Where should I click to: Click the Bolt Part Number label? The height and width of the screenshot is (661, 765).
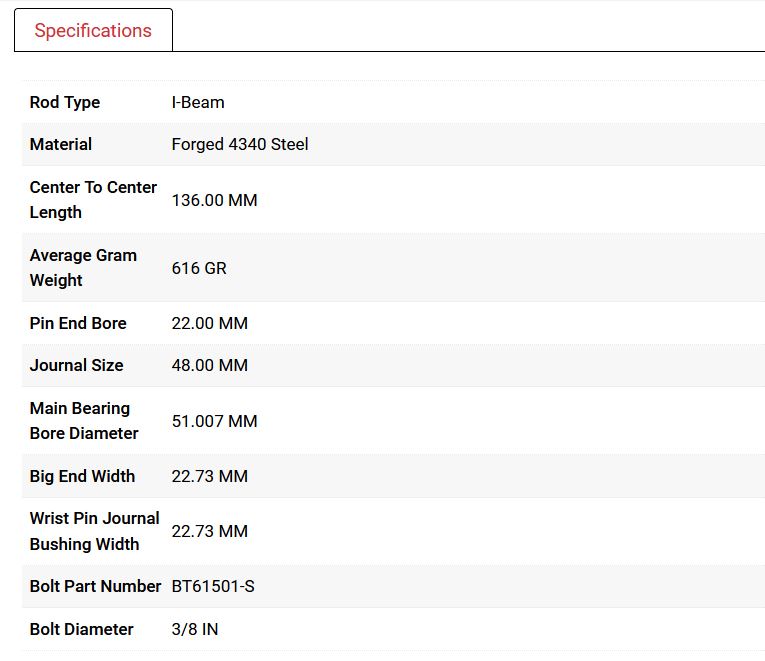coord(95,586)
